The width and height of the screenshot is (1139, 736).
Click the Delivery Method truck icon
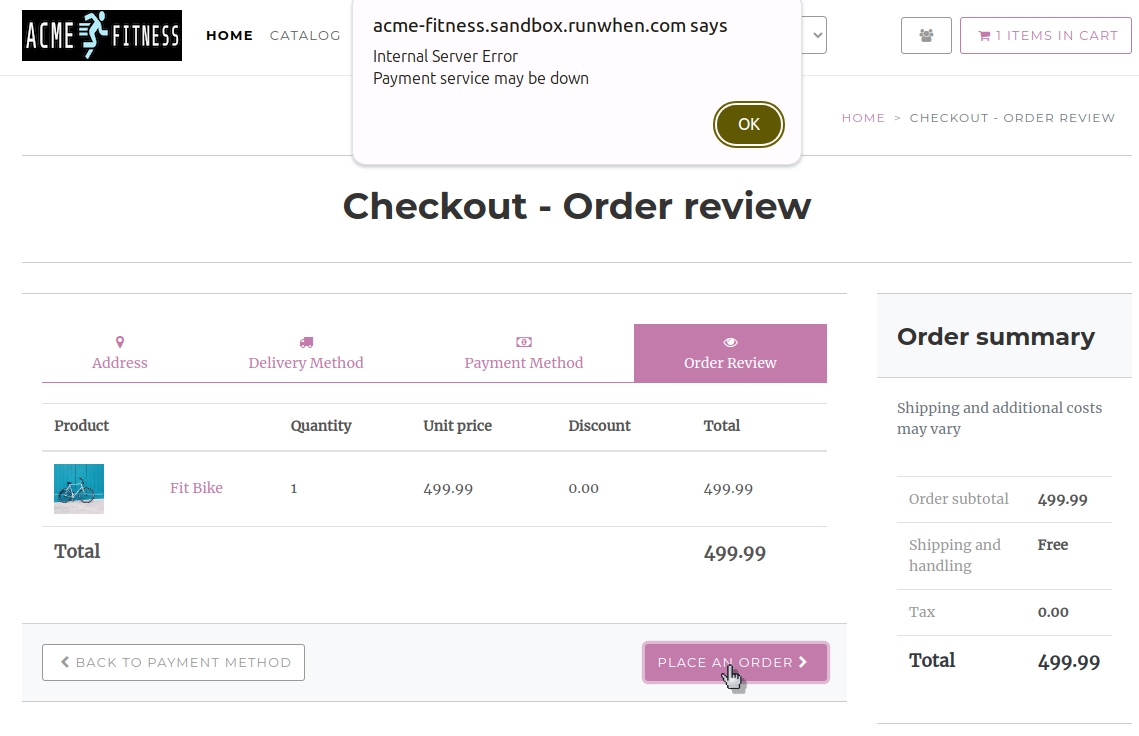click(306, 342)
